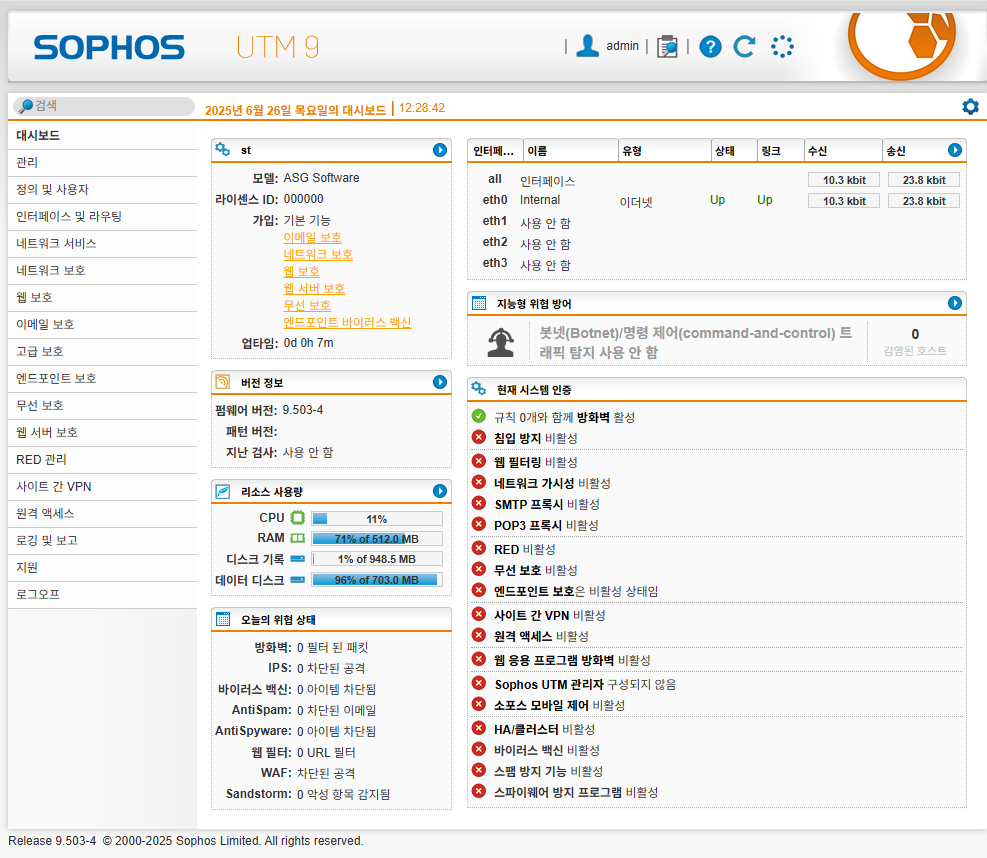Expand the st system panel arrow

coord(440,150)
